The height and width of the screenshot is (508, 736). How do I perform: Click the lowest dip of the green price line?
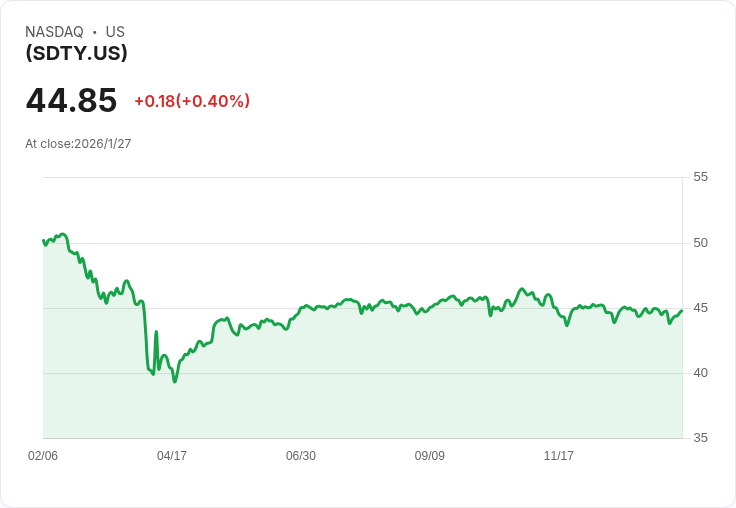[175, 381]
